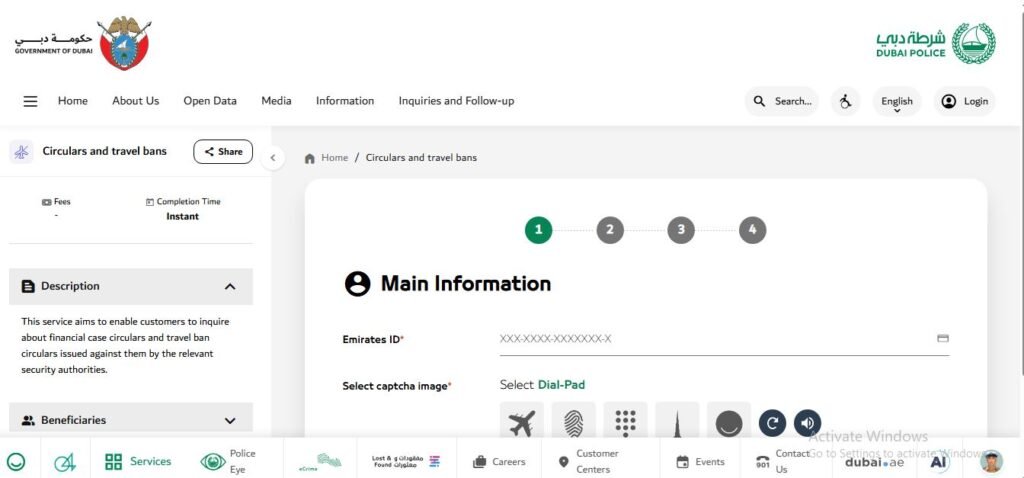Viewport: 1024px width, 478px height.
Task: Click the Home breadcrumb link
Action: [x=334, y=157]
